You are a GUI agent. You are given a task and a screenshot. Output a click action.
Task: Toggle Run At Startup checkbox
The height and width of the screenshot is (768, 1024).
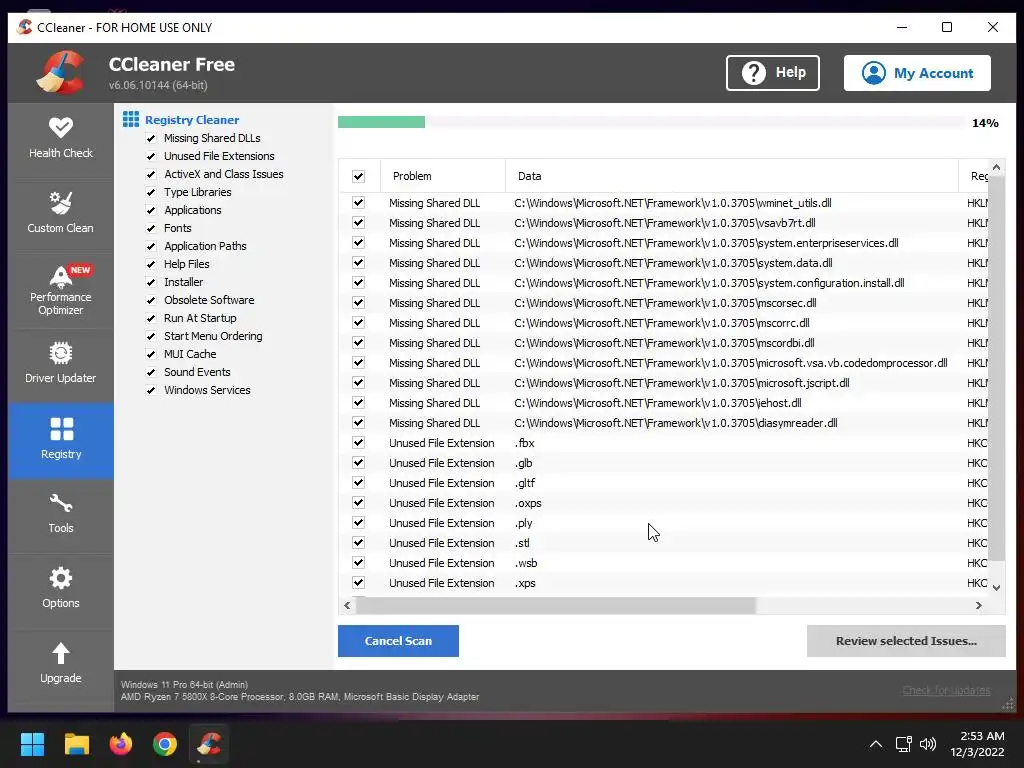[x=151, y=318]
